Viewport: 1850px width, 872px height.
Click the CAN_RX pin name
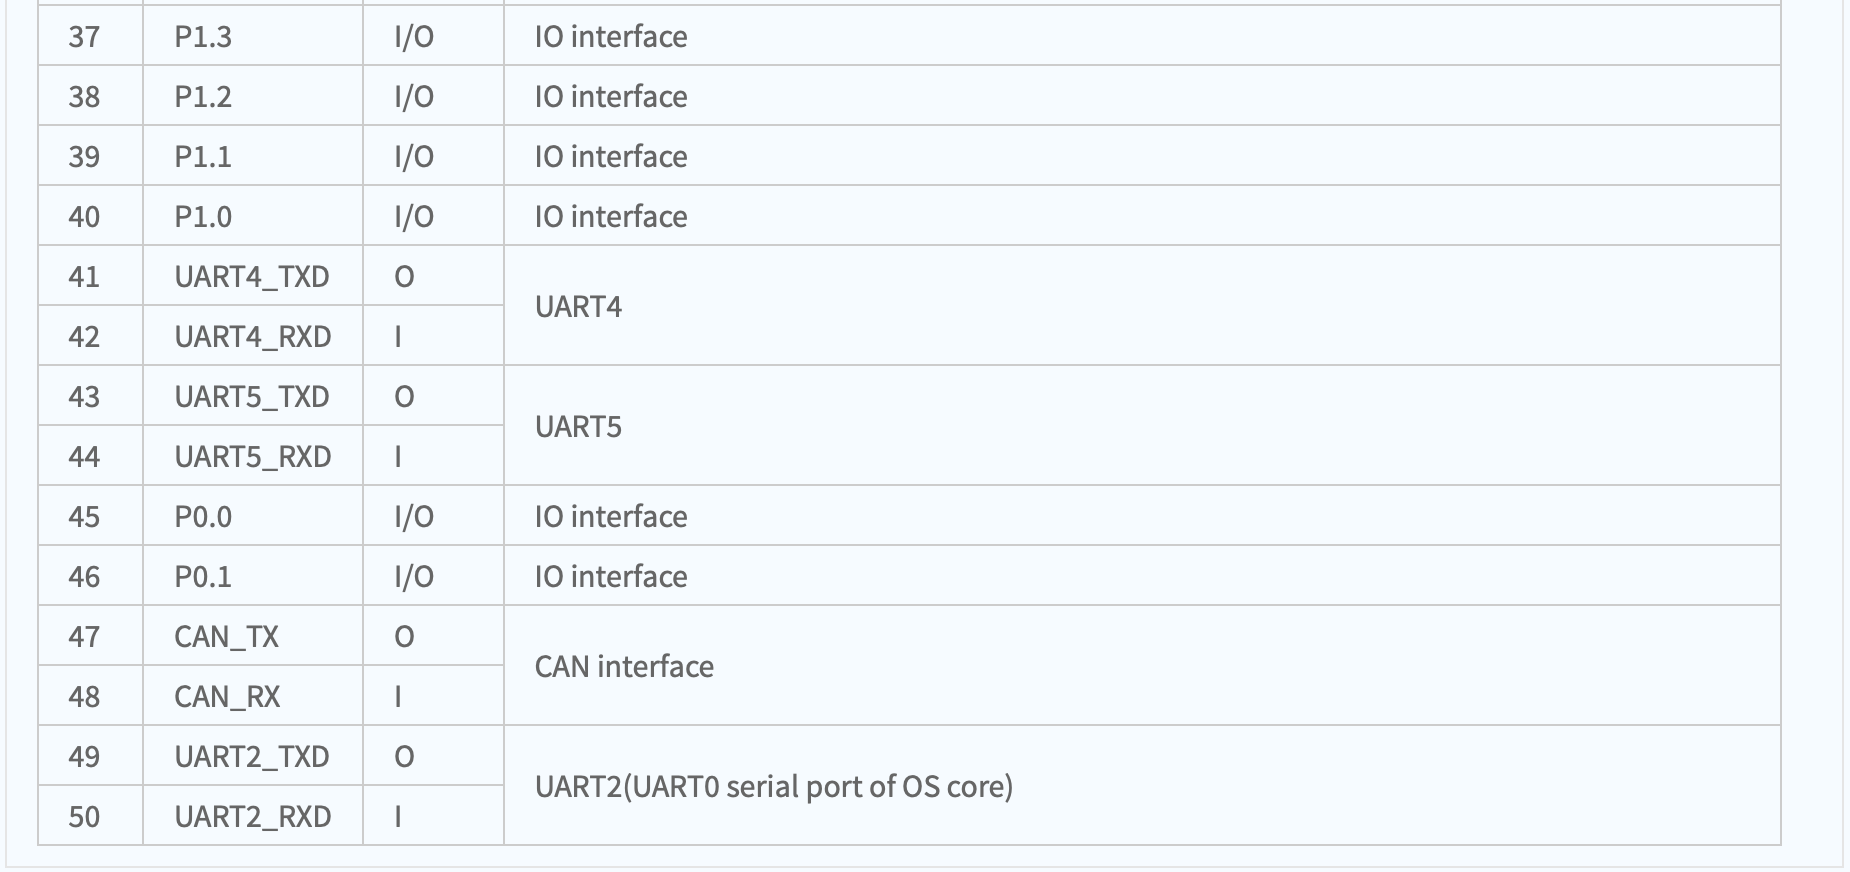point(227,697)
